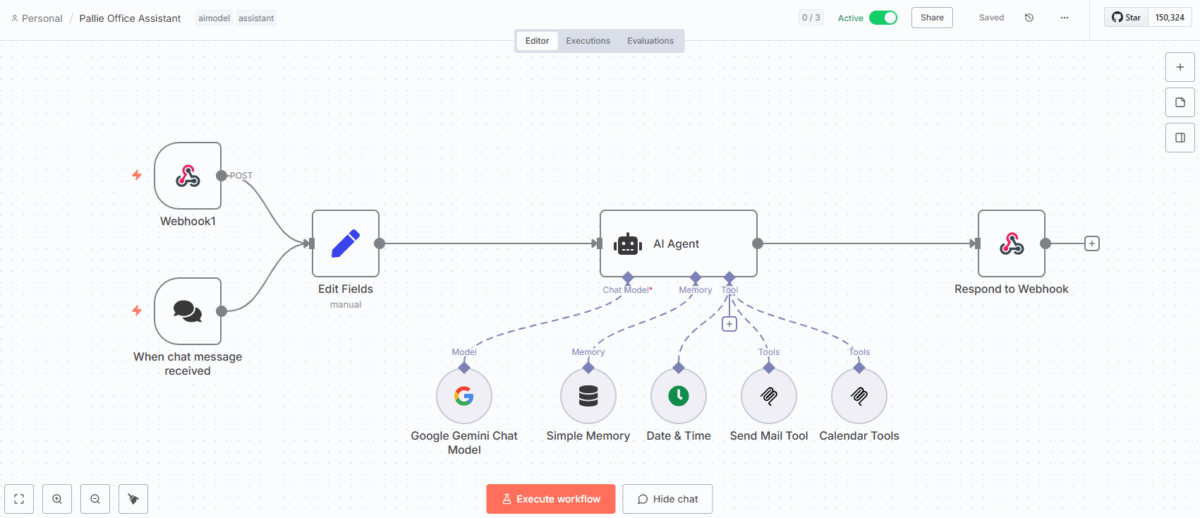Screen dimensions: 1200x518
Task: Hide the chat panel
Action: [x=667, y=499]
